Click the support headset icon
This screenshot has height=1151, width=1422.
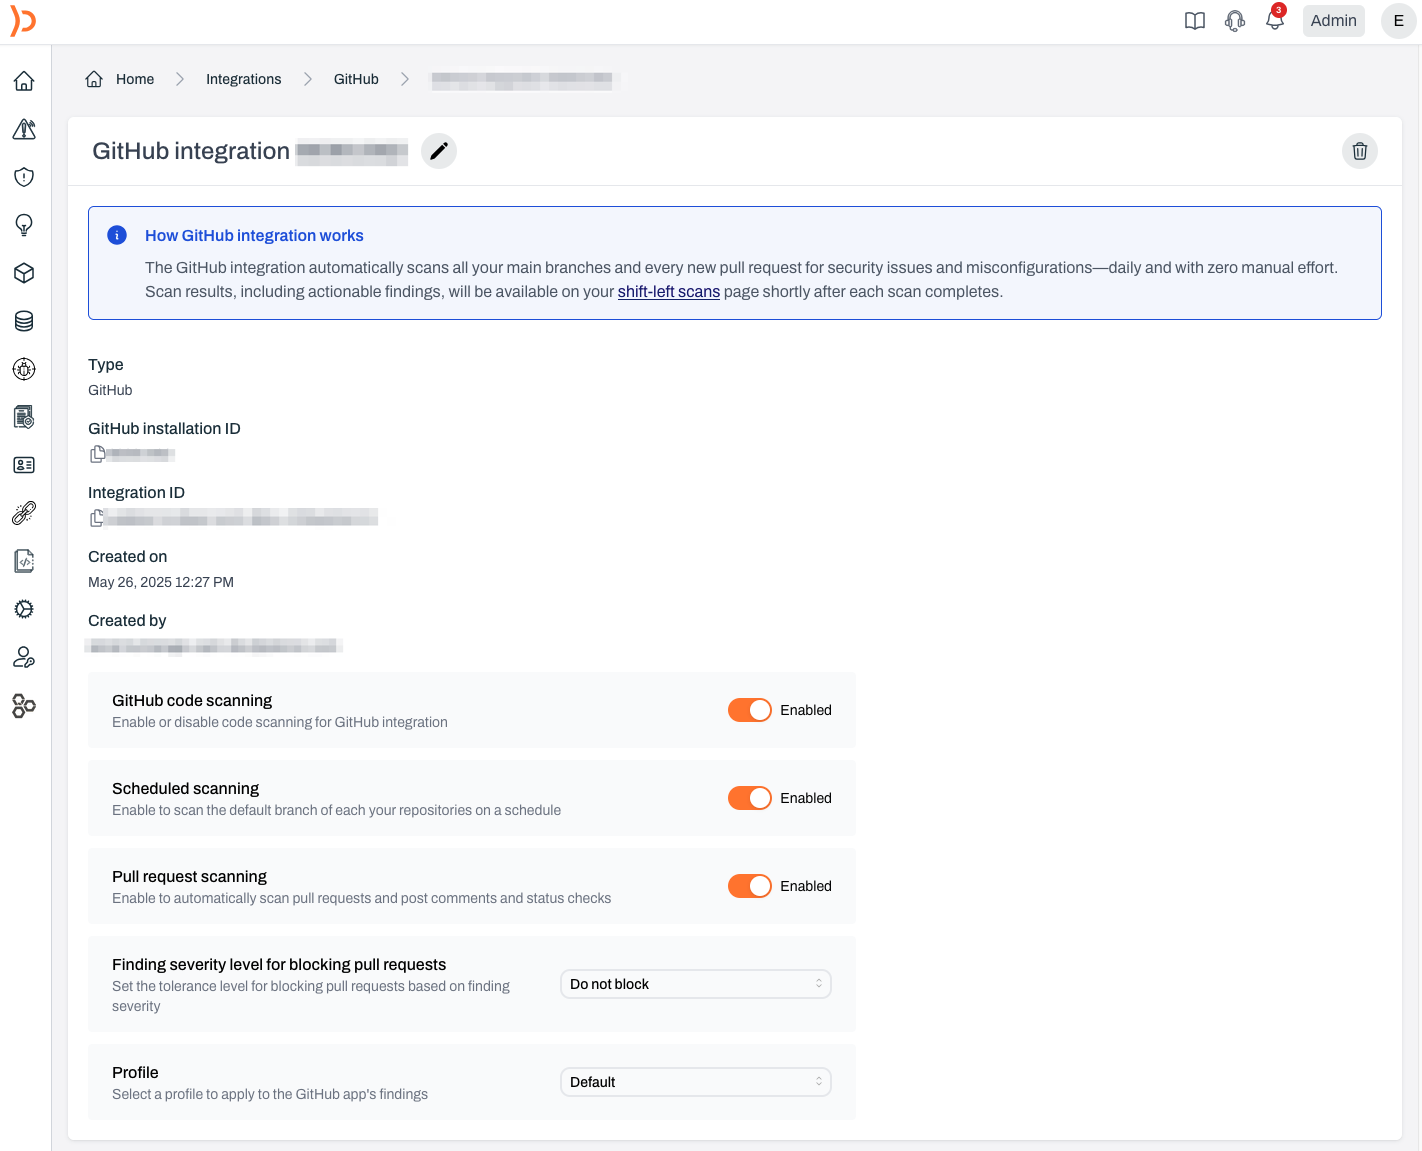[1234, 20]
